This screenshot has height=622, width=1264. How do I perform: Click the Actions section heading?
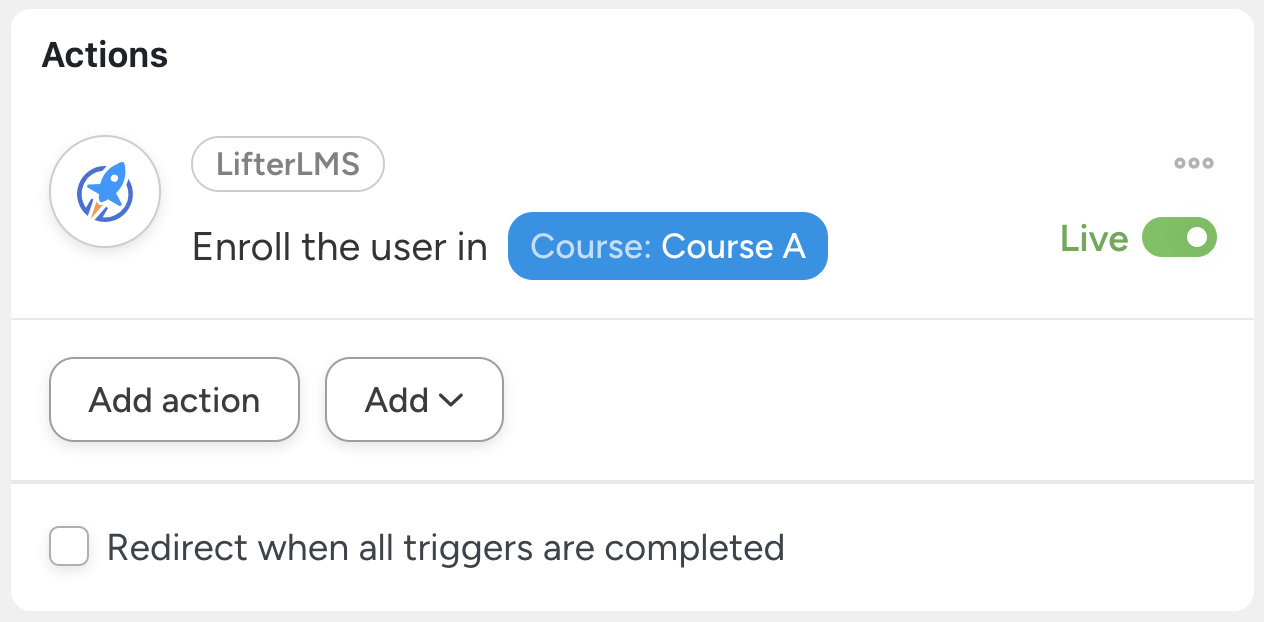click(x=105, y=55)
